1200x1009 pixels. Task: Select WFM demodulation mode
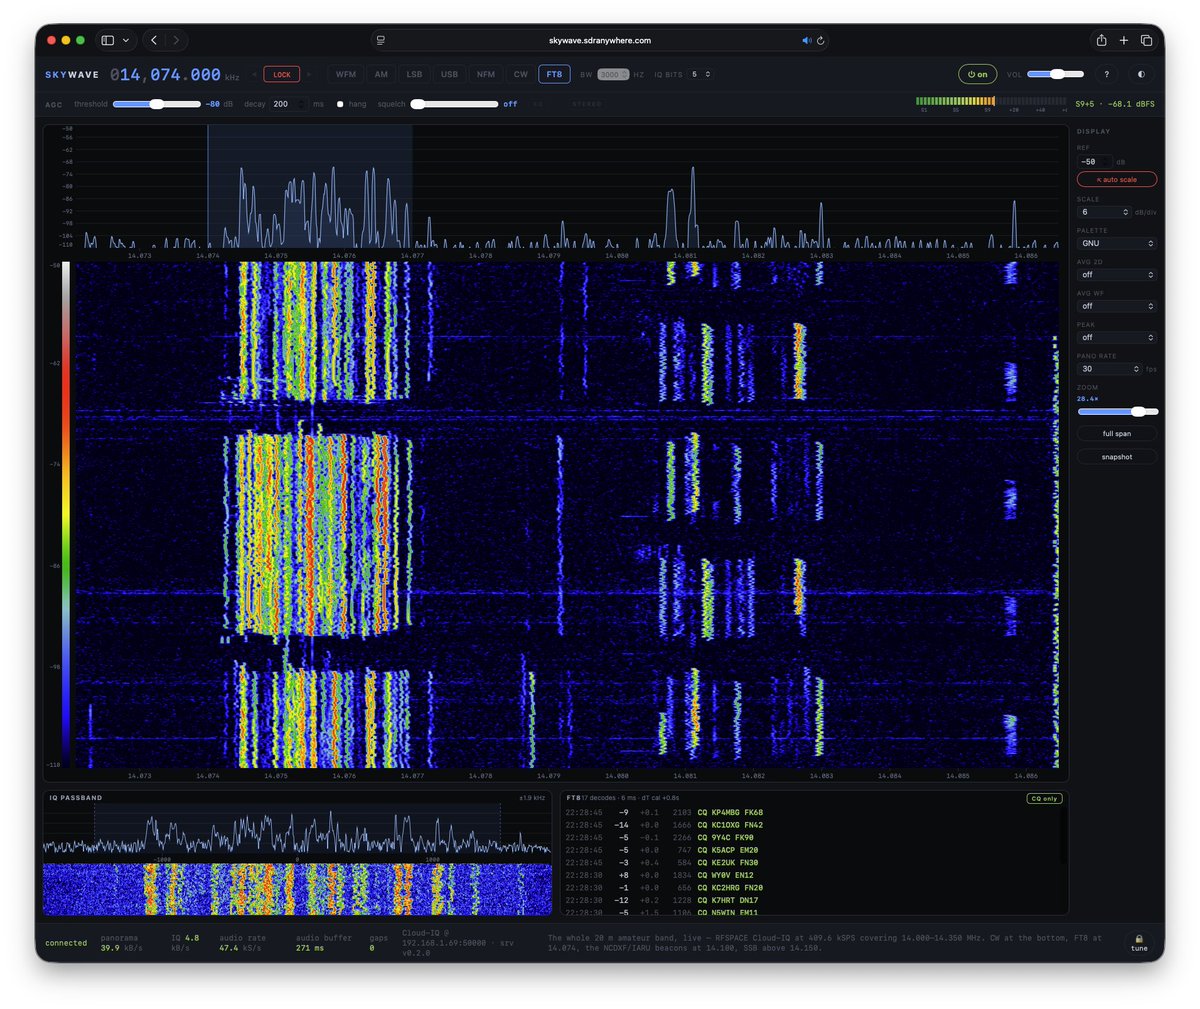click(346, 74)
